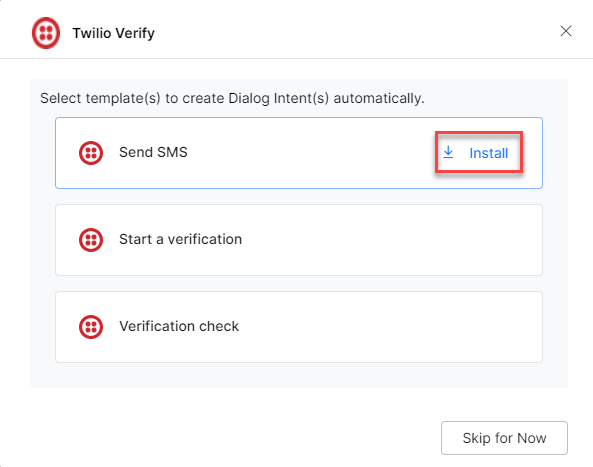Install the Send SMS template

[479, 152]
